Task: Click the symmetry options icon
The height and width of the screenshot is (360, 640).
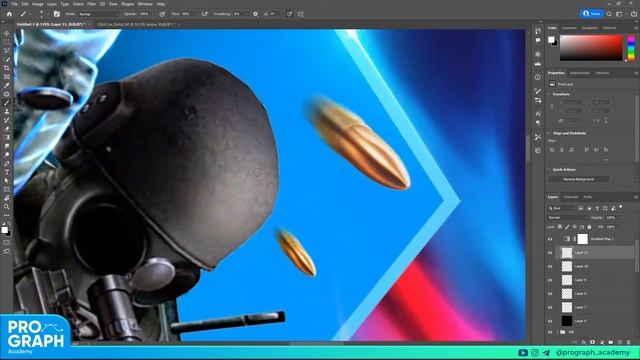Action: pyautogui.click(x=301, y=14)
